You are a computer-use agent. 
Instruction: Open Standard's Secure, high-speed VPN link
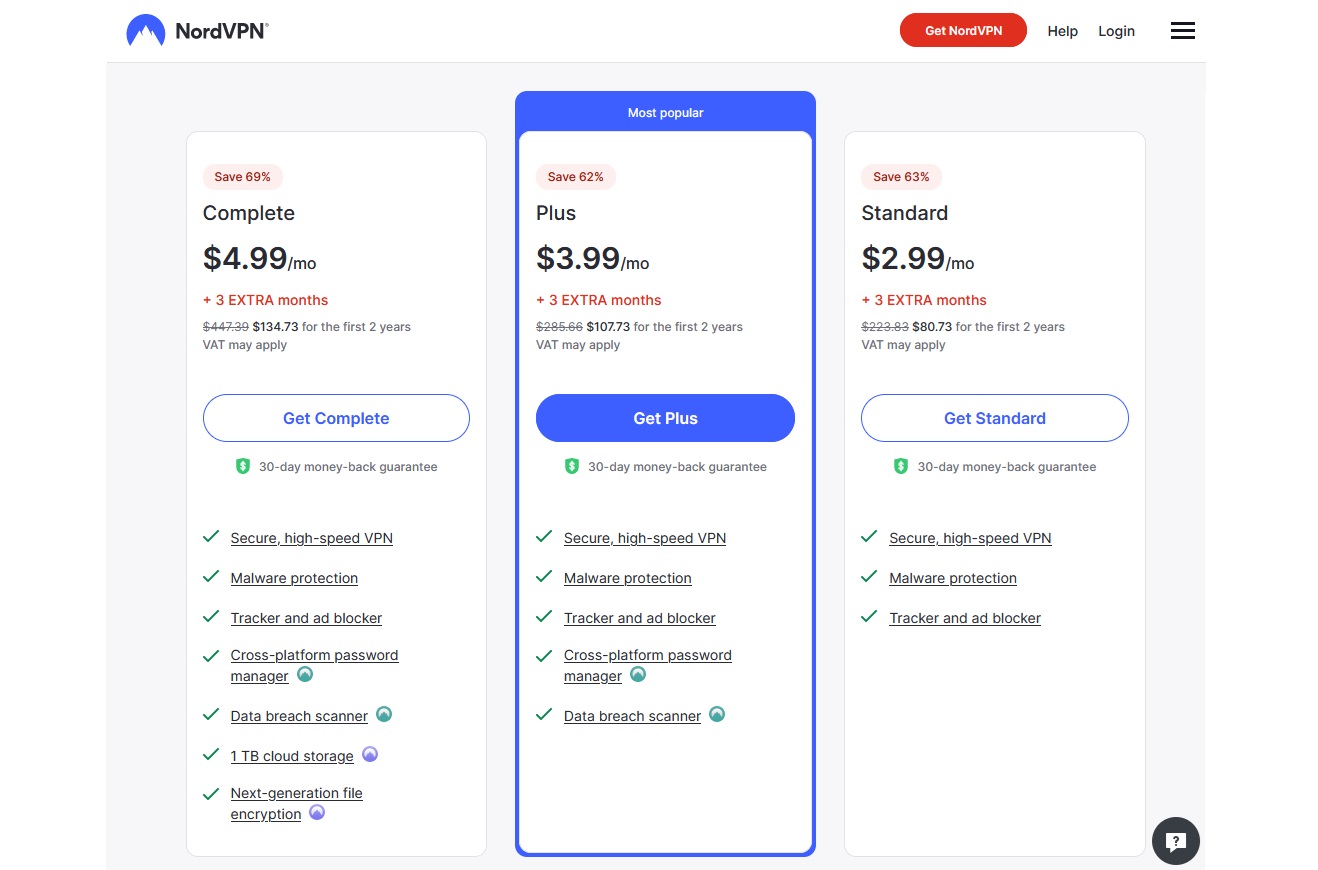tap(970, 538)
